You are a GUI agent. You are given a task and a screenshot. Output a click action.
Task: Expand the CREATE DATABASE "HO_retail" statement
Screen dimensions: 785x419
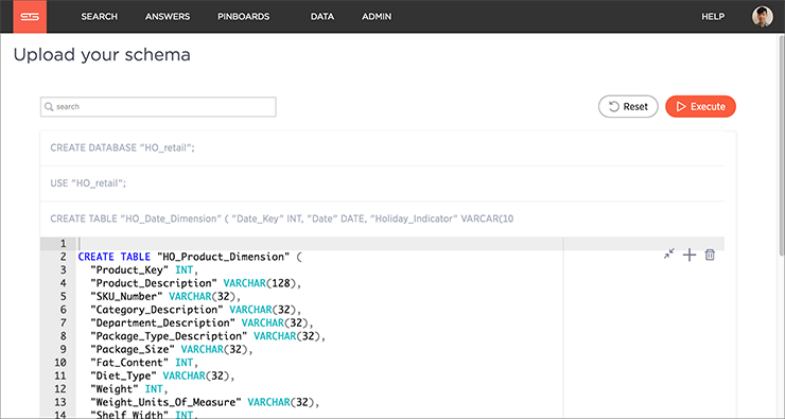pos(122,148)
